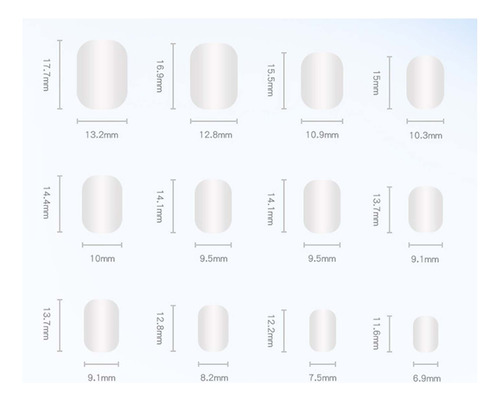Click the 15.5mm height label
This screenshot has height=401, width=500.
270,80
